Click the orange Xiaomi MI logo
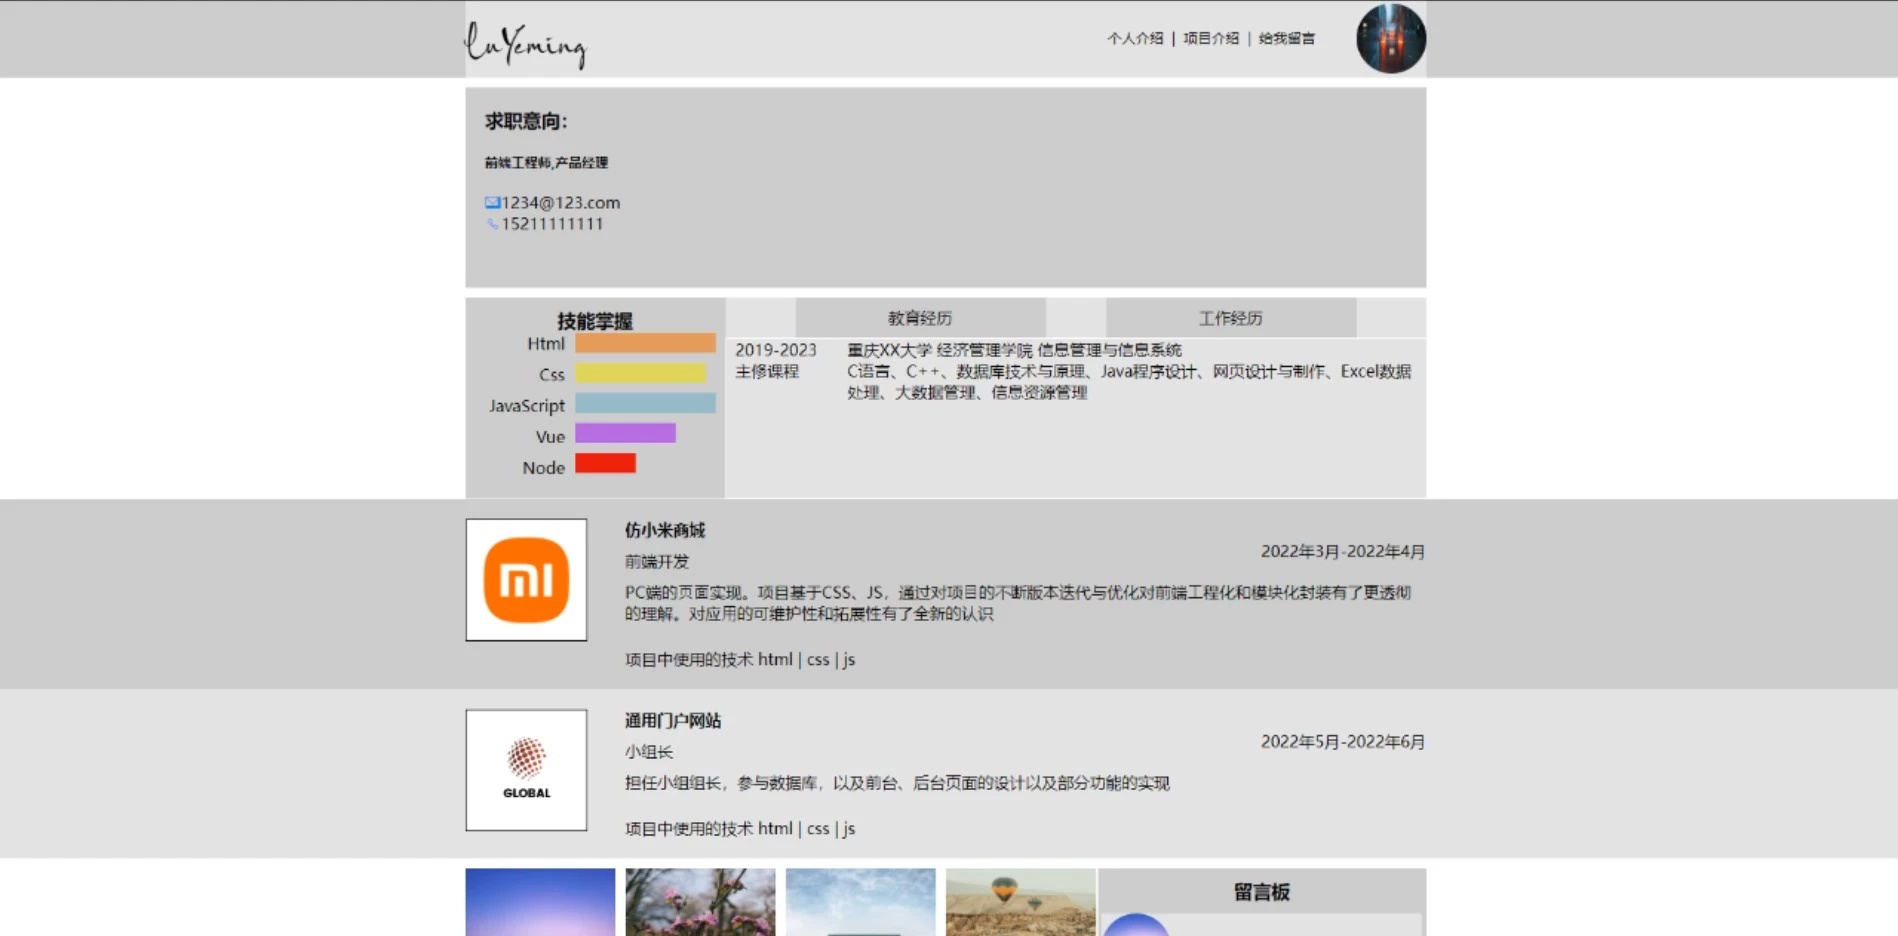1898x936 pixels. tap(526, 580)
